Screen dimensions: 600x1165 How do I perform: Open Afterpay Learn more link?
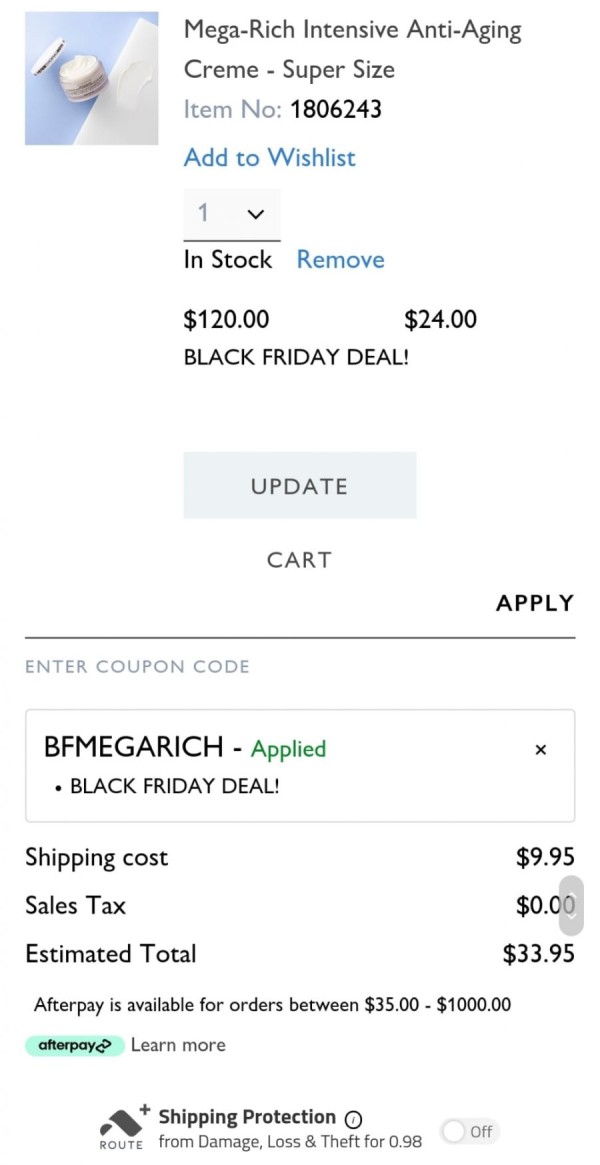point(178,1045)
